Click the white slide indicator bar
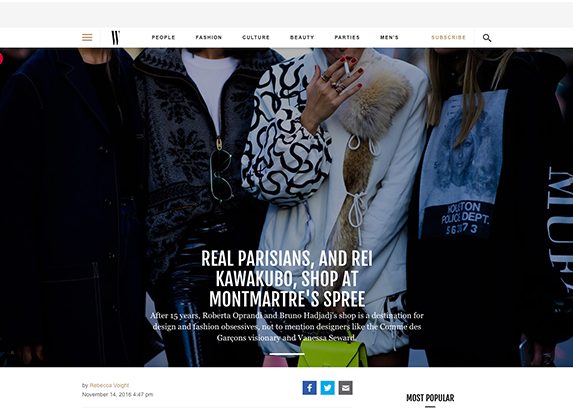 pos(287,354)
